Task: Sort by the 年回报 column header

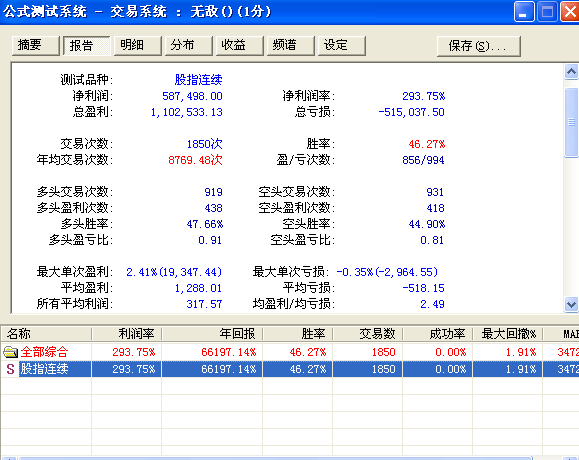Action: (212, 334)
